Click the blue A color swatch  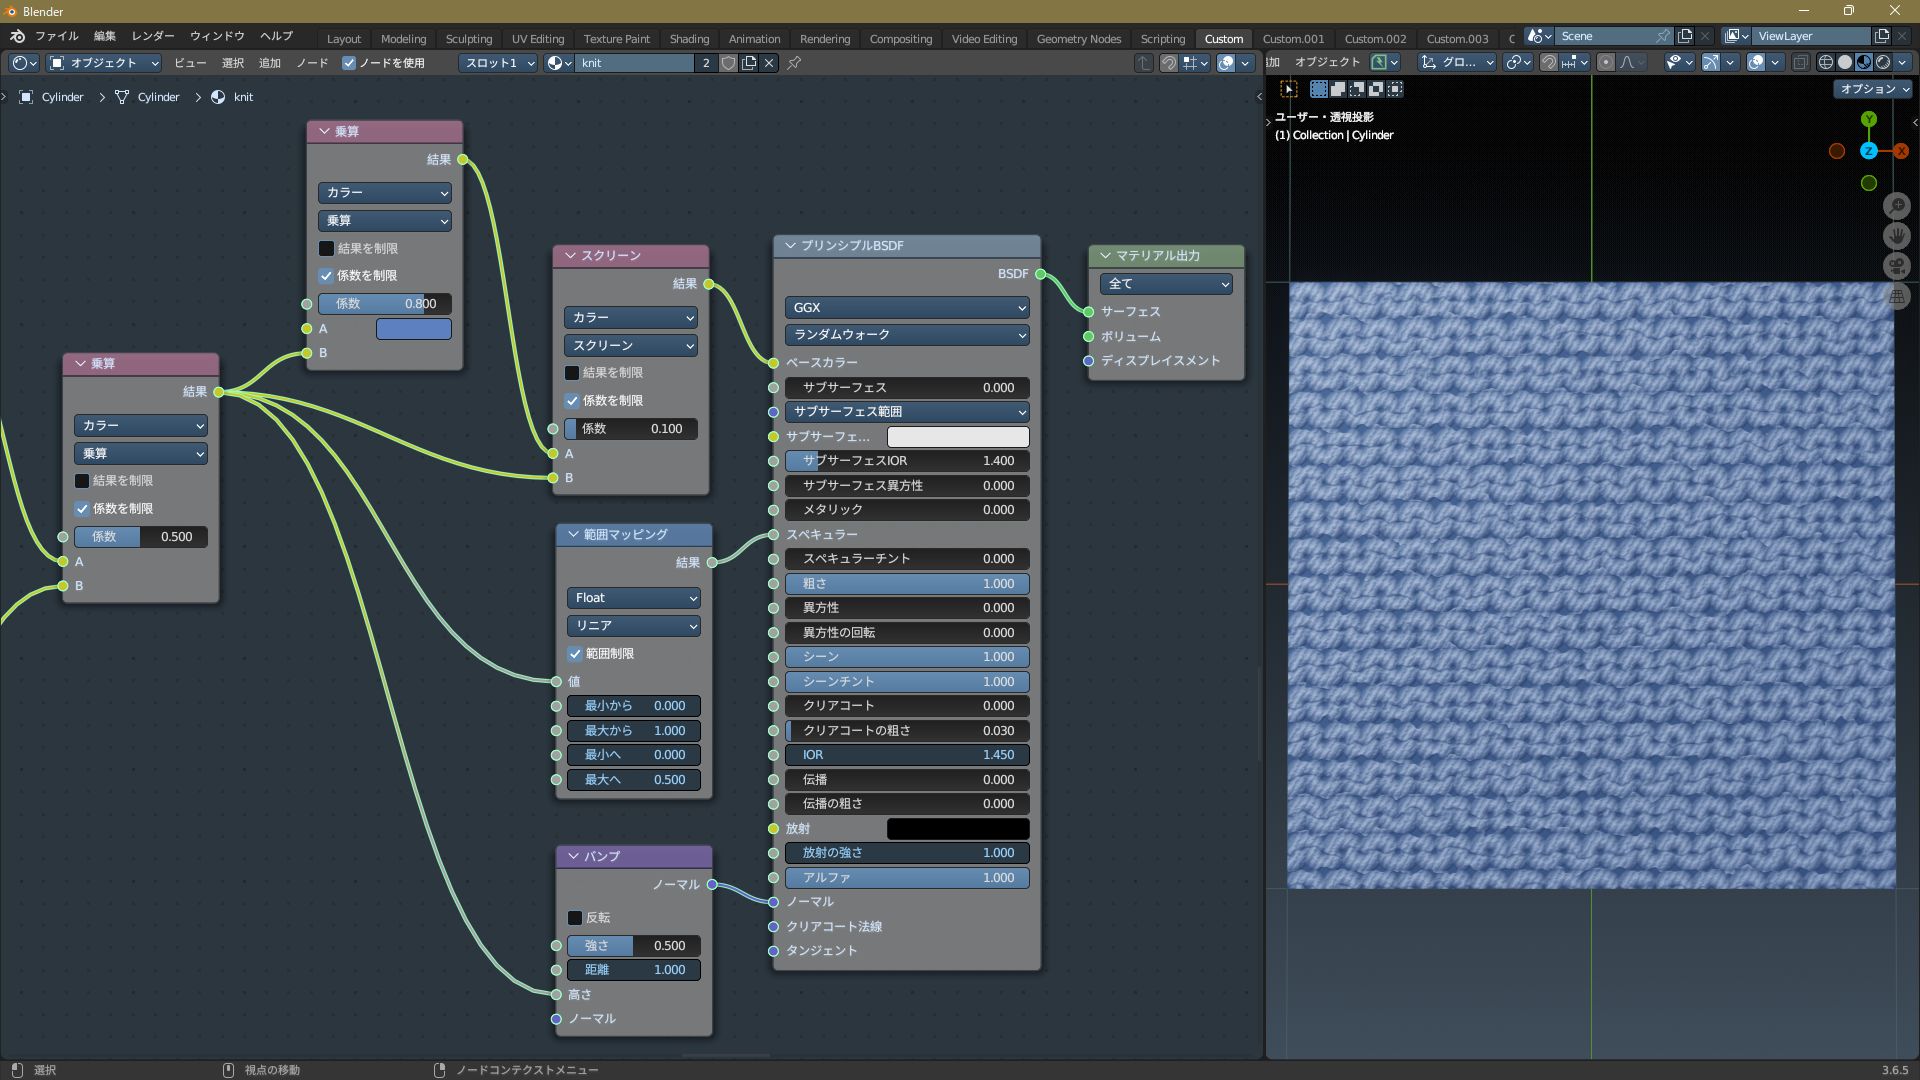point(413,328)
